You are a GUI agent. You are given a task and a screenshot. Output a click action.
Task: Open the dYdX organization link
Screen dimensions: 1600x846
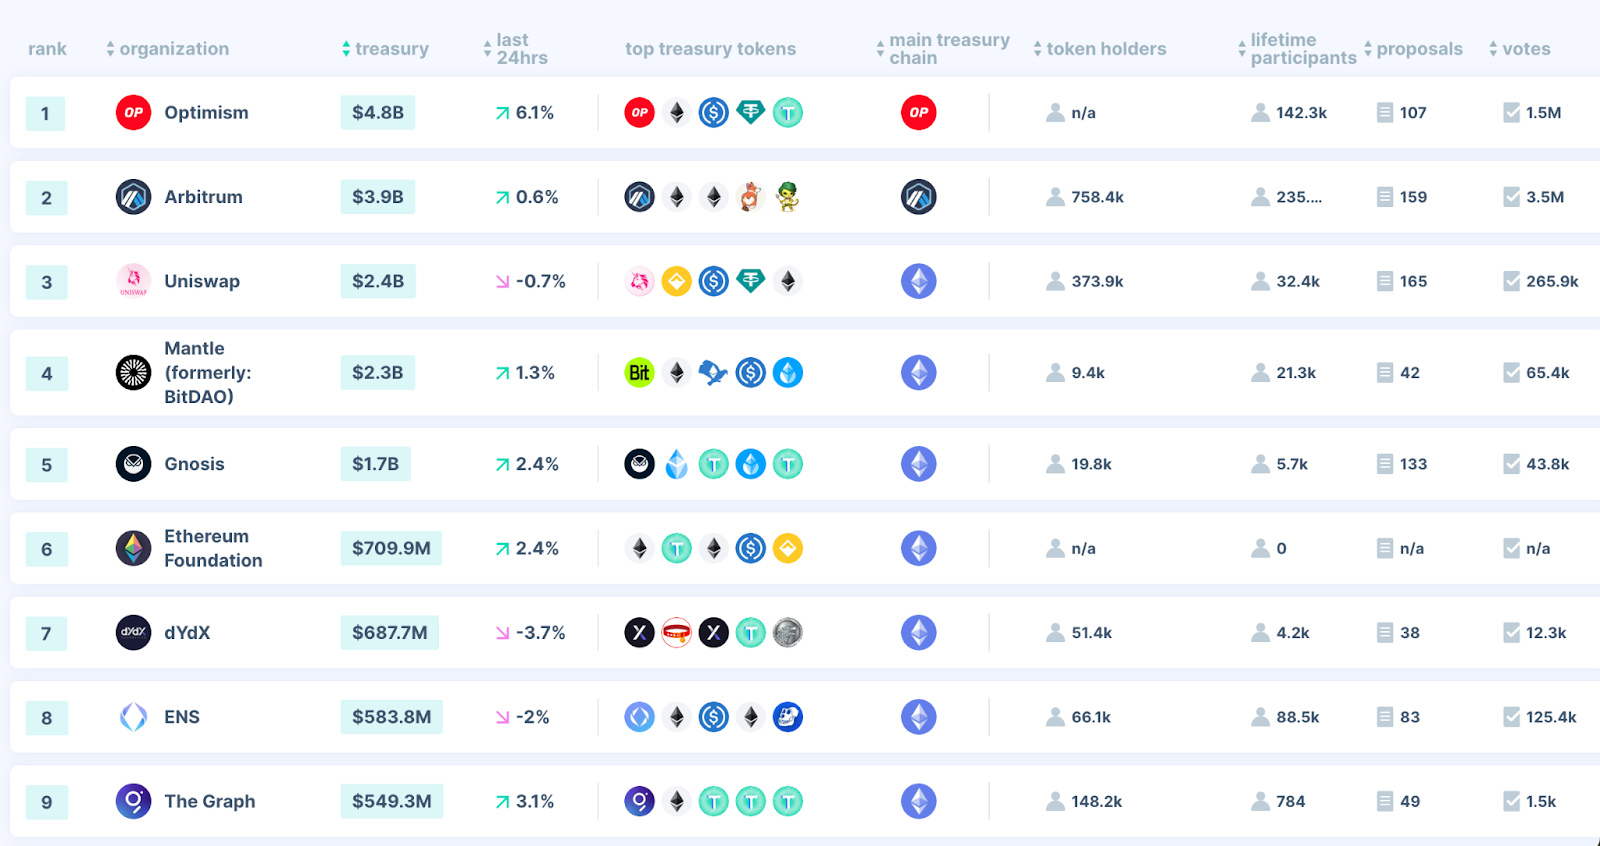click(187, 632)
